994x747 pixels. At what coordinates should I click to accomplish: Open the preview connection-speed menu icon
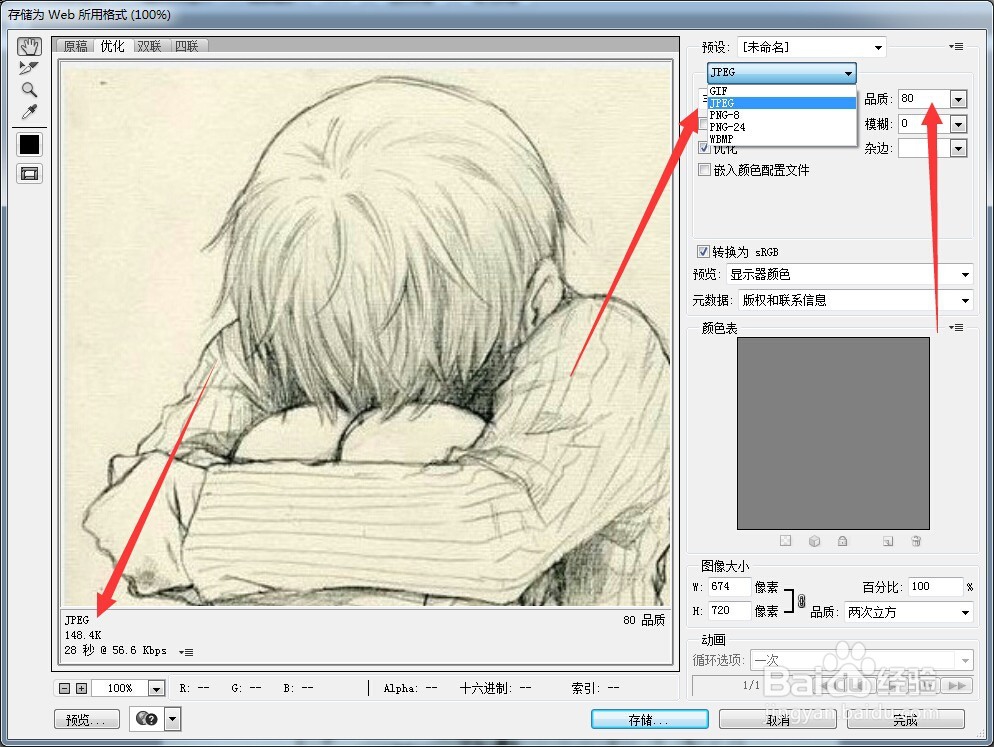tap(186, 652)
